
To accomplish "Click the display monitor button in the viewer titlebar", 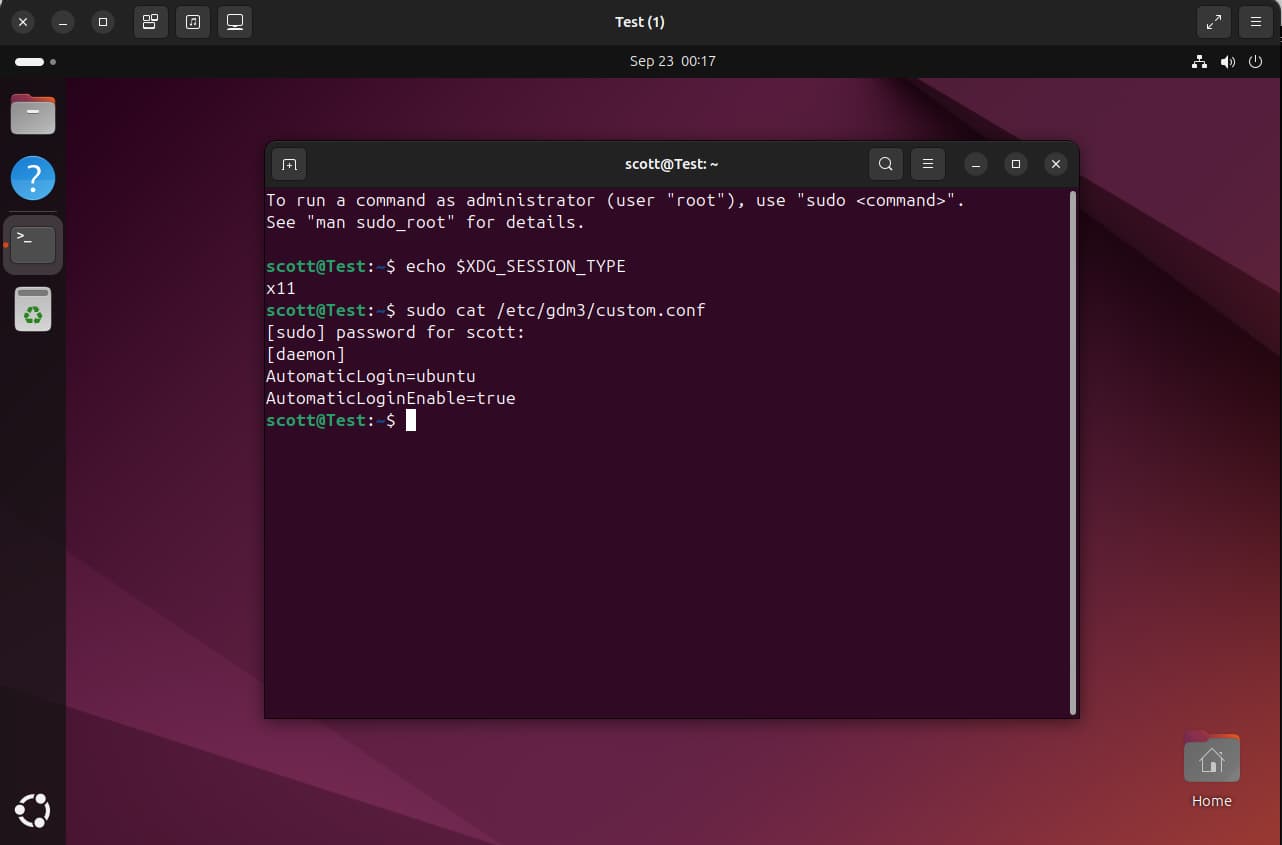I will tap(235, 22).
